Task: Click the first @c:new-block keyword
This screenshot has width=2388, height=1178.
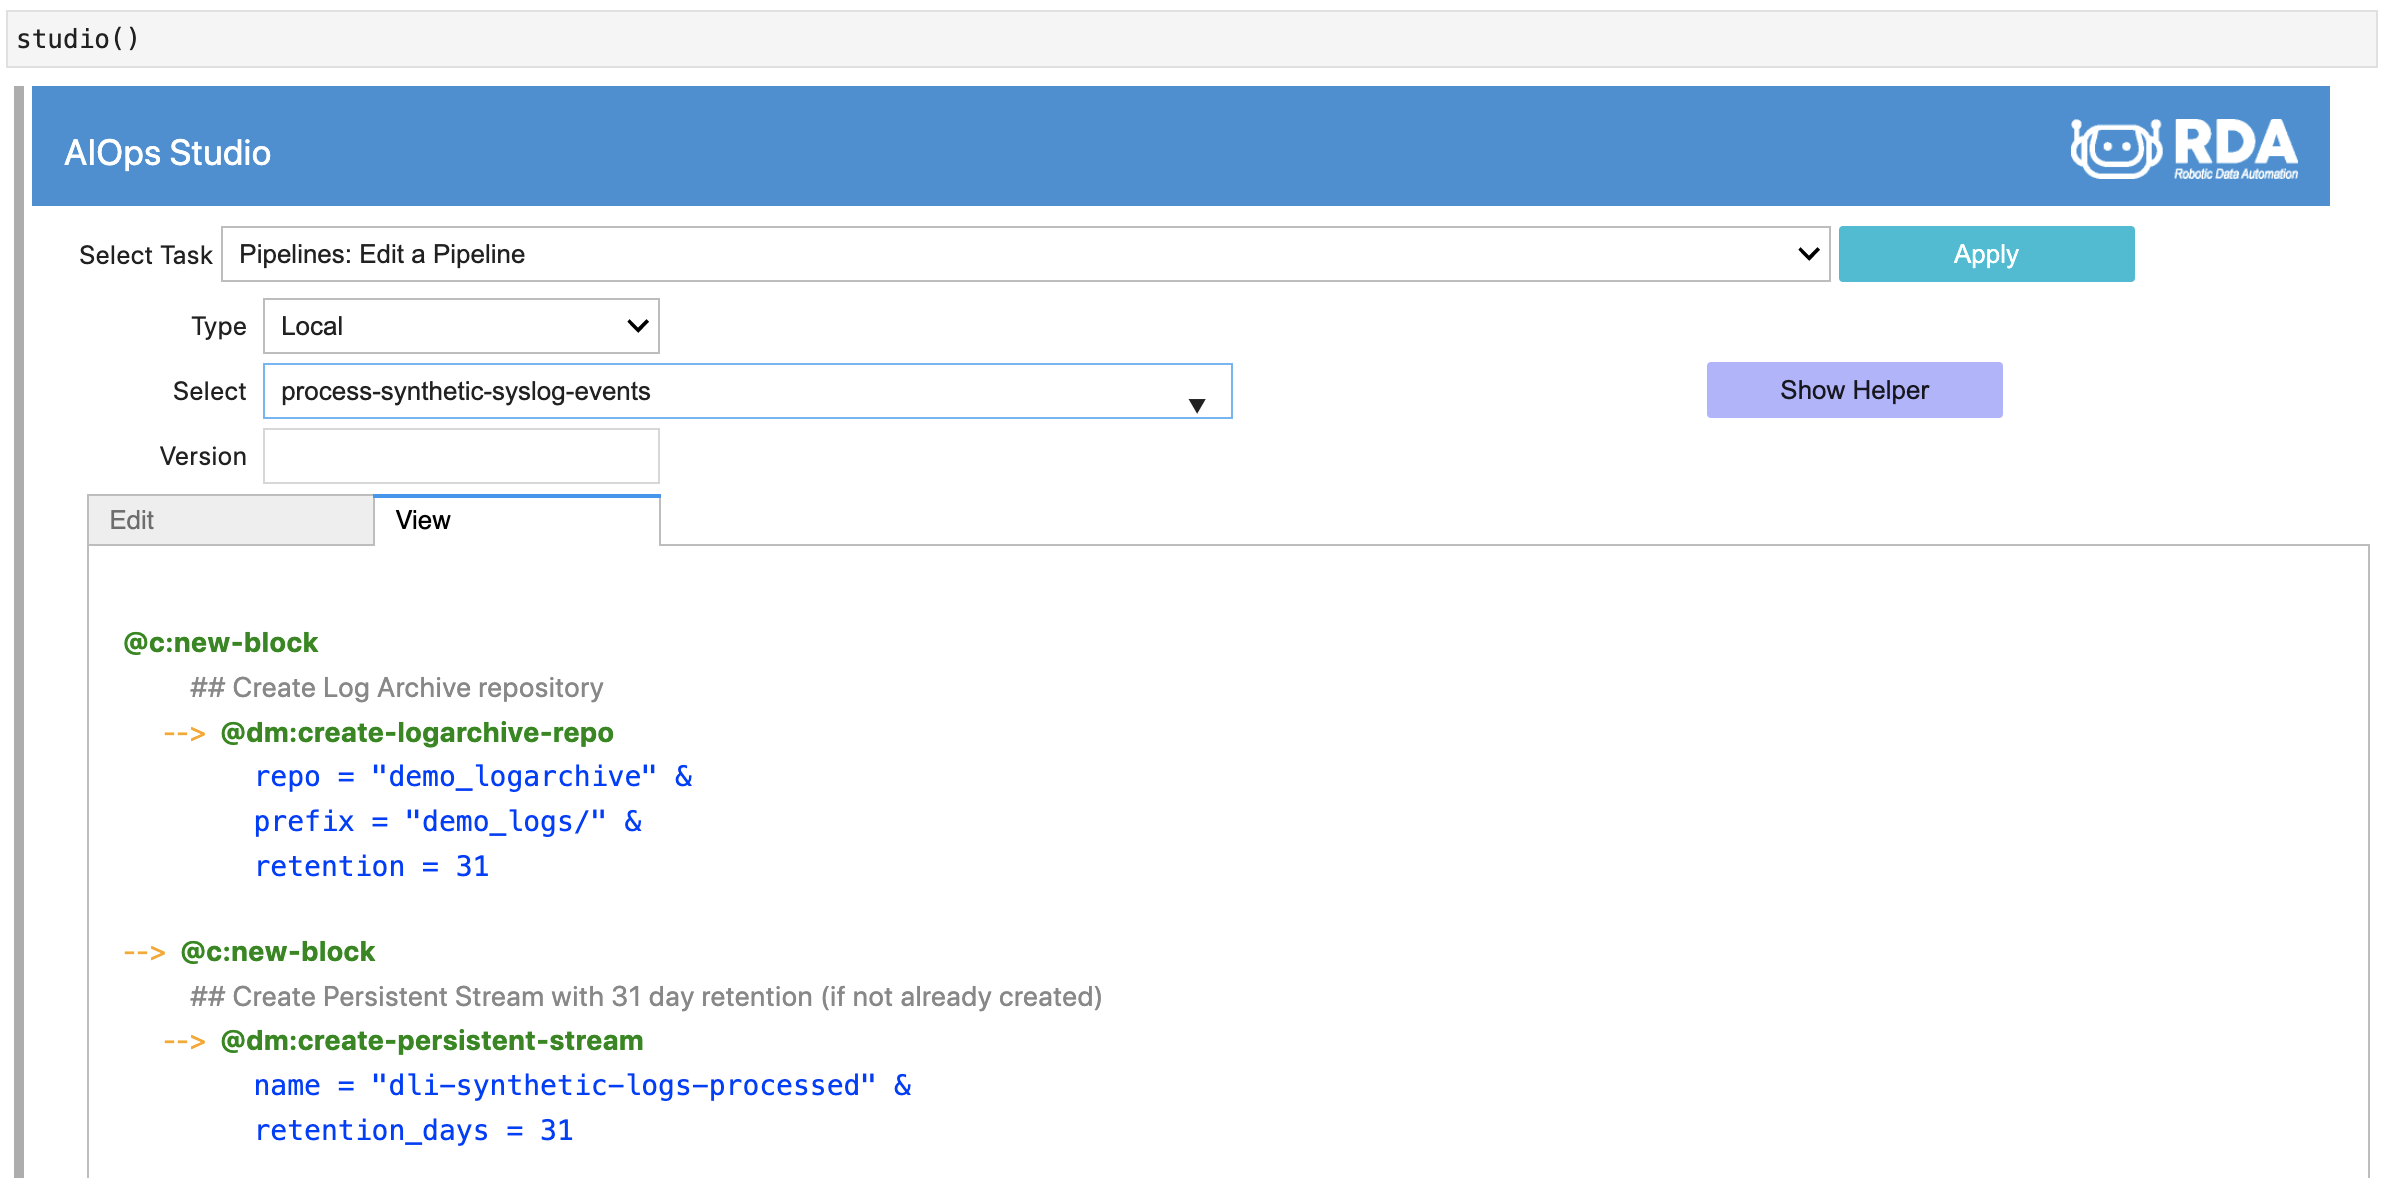Action: [x=221, y=642]
